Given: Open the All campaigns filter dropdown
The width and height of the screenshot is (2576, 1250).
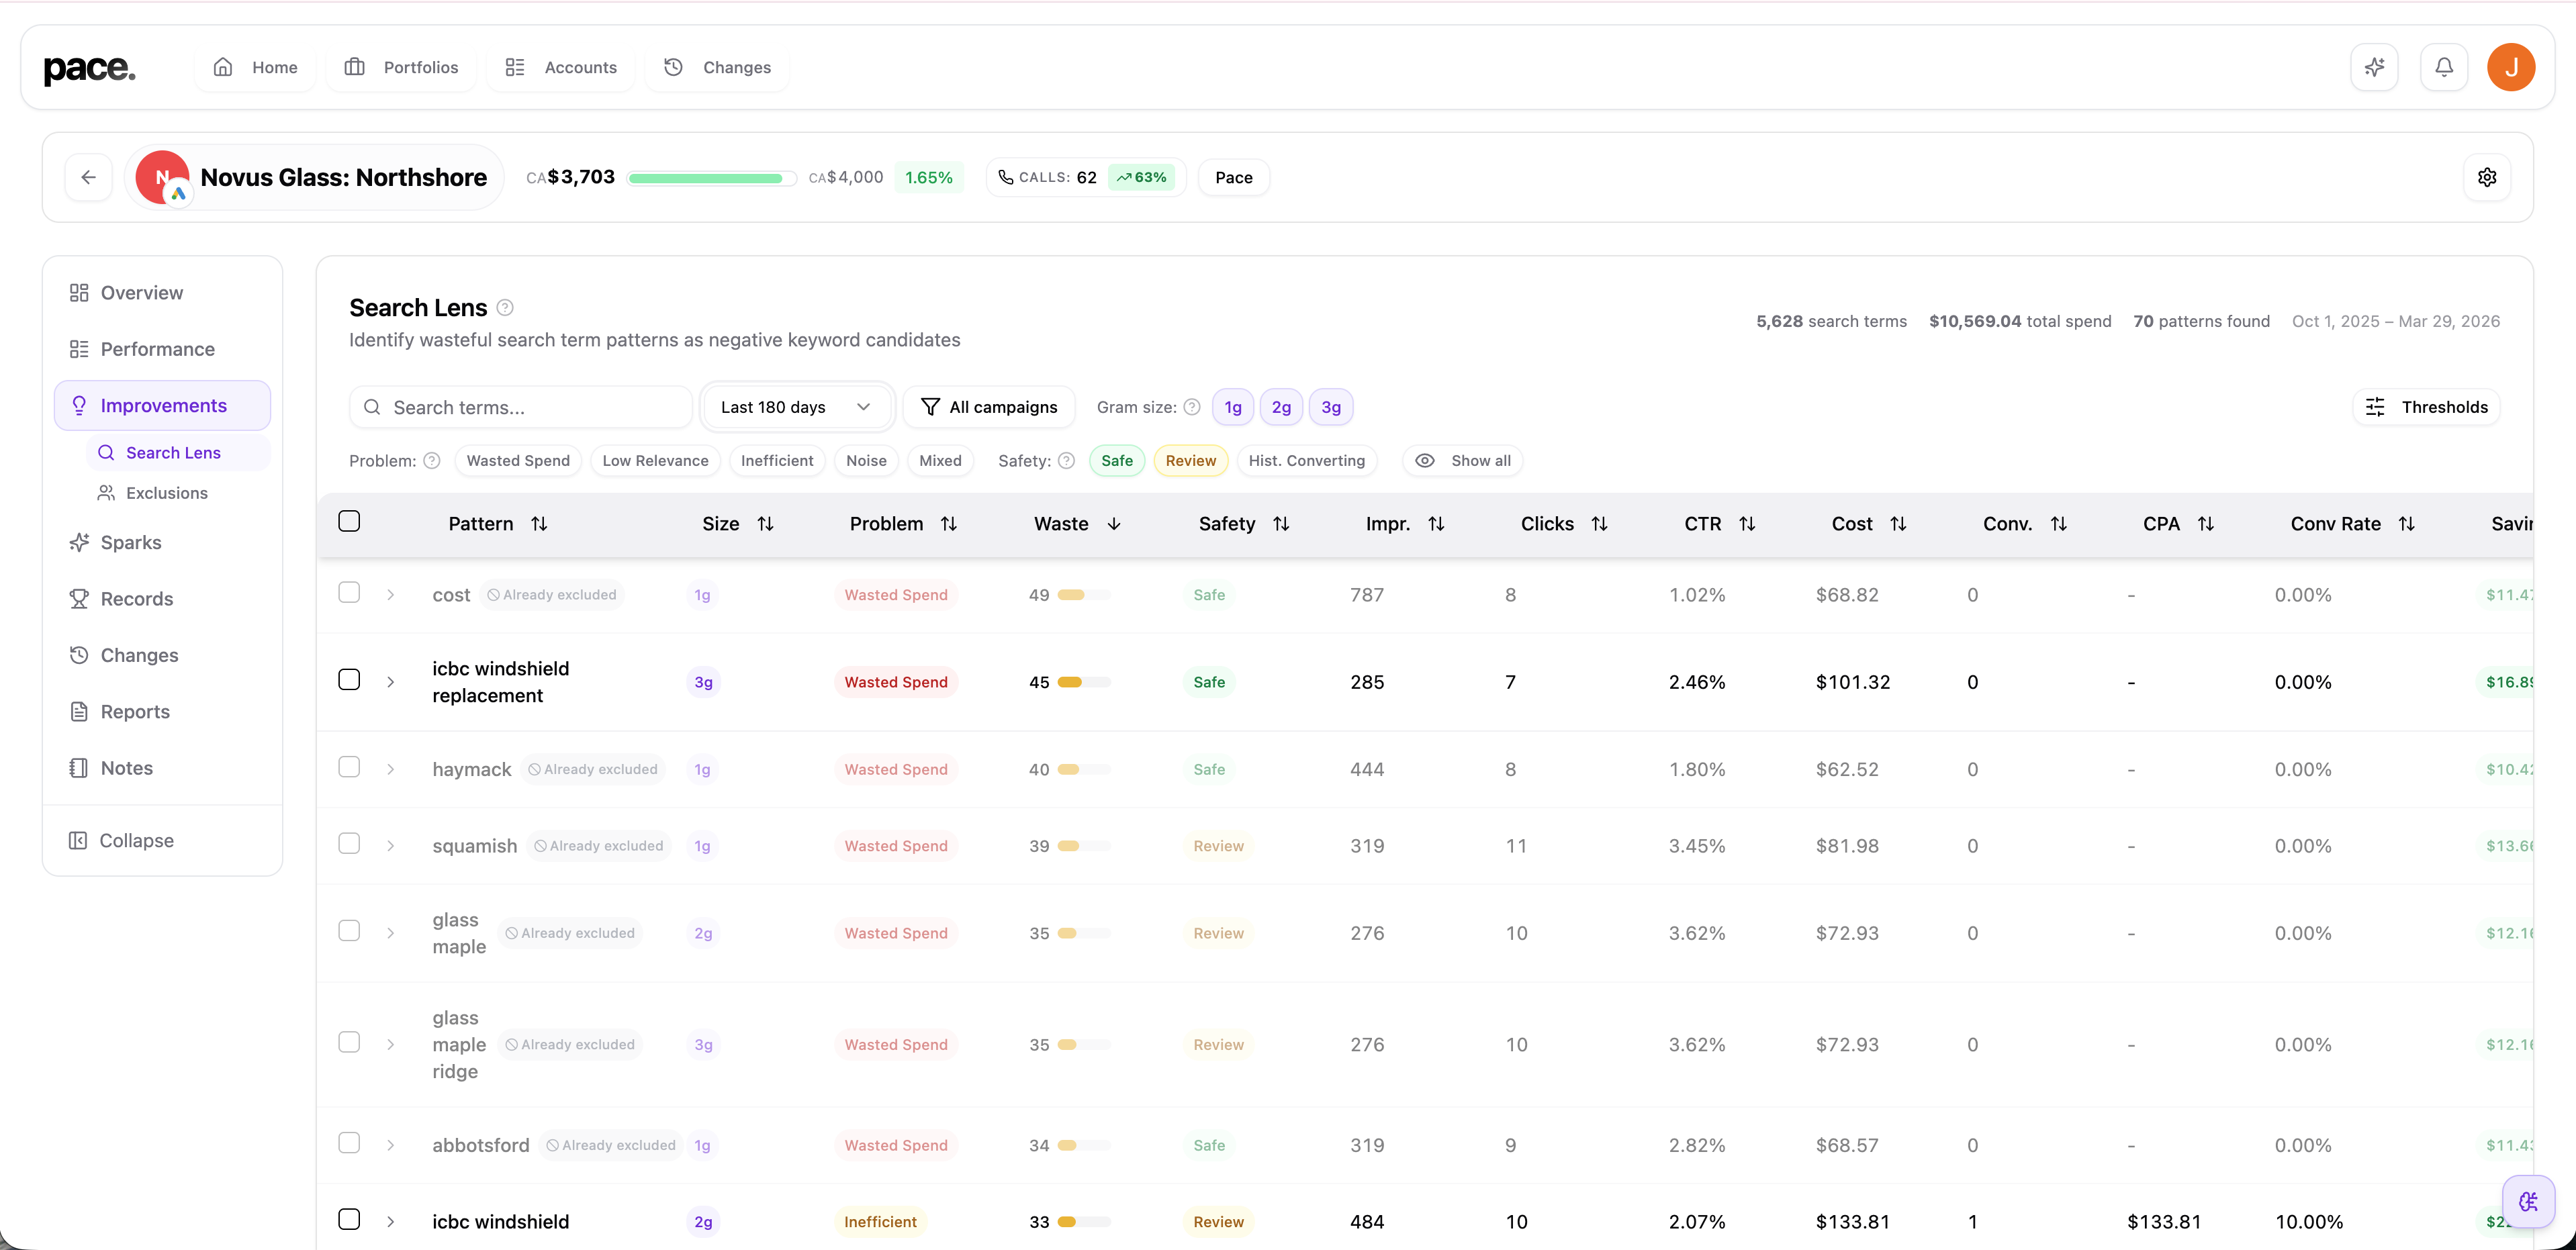Looking at the screenshot, I should click(x=988, y=407).
